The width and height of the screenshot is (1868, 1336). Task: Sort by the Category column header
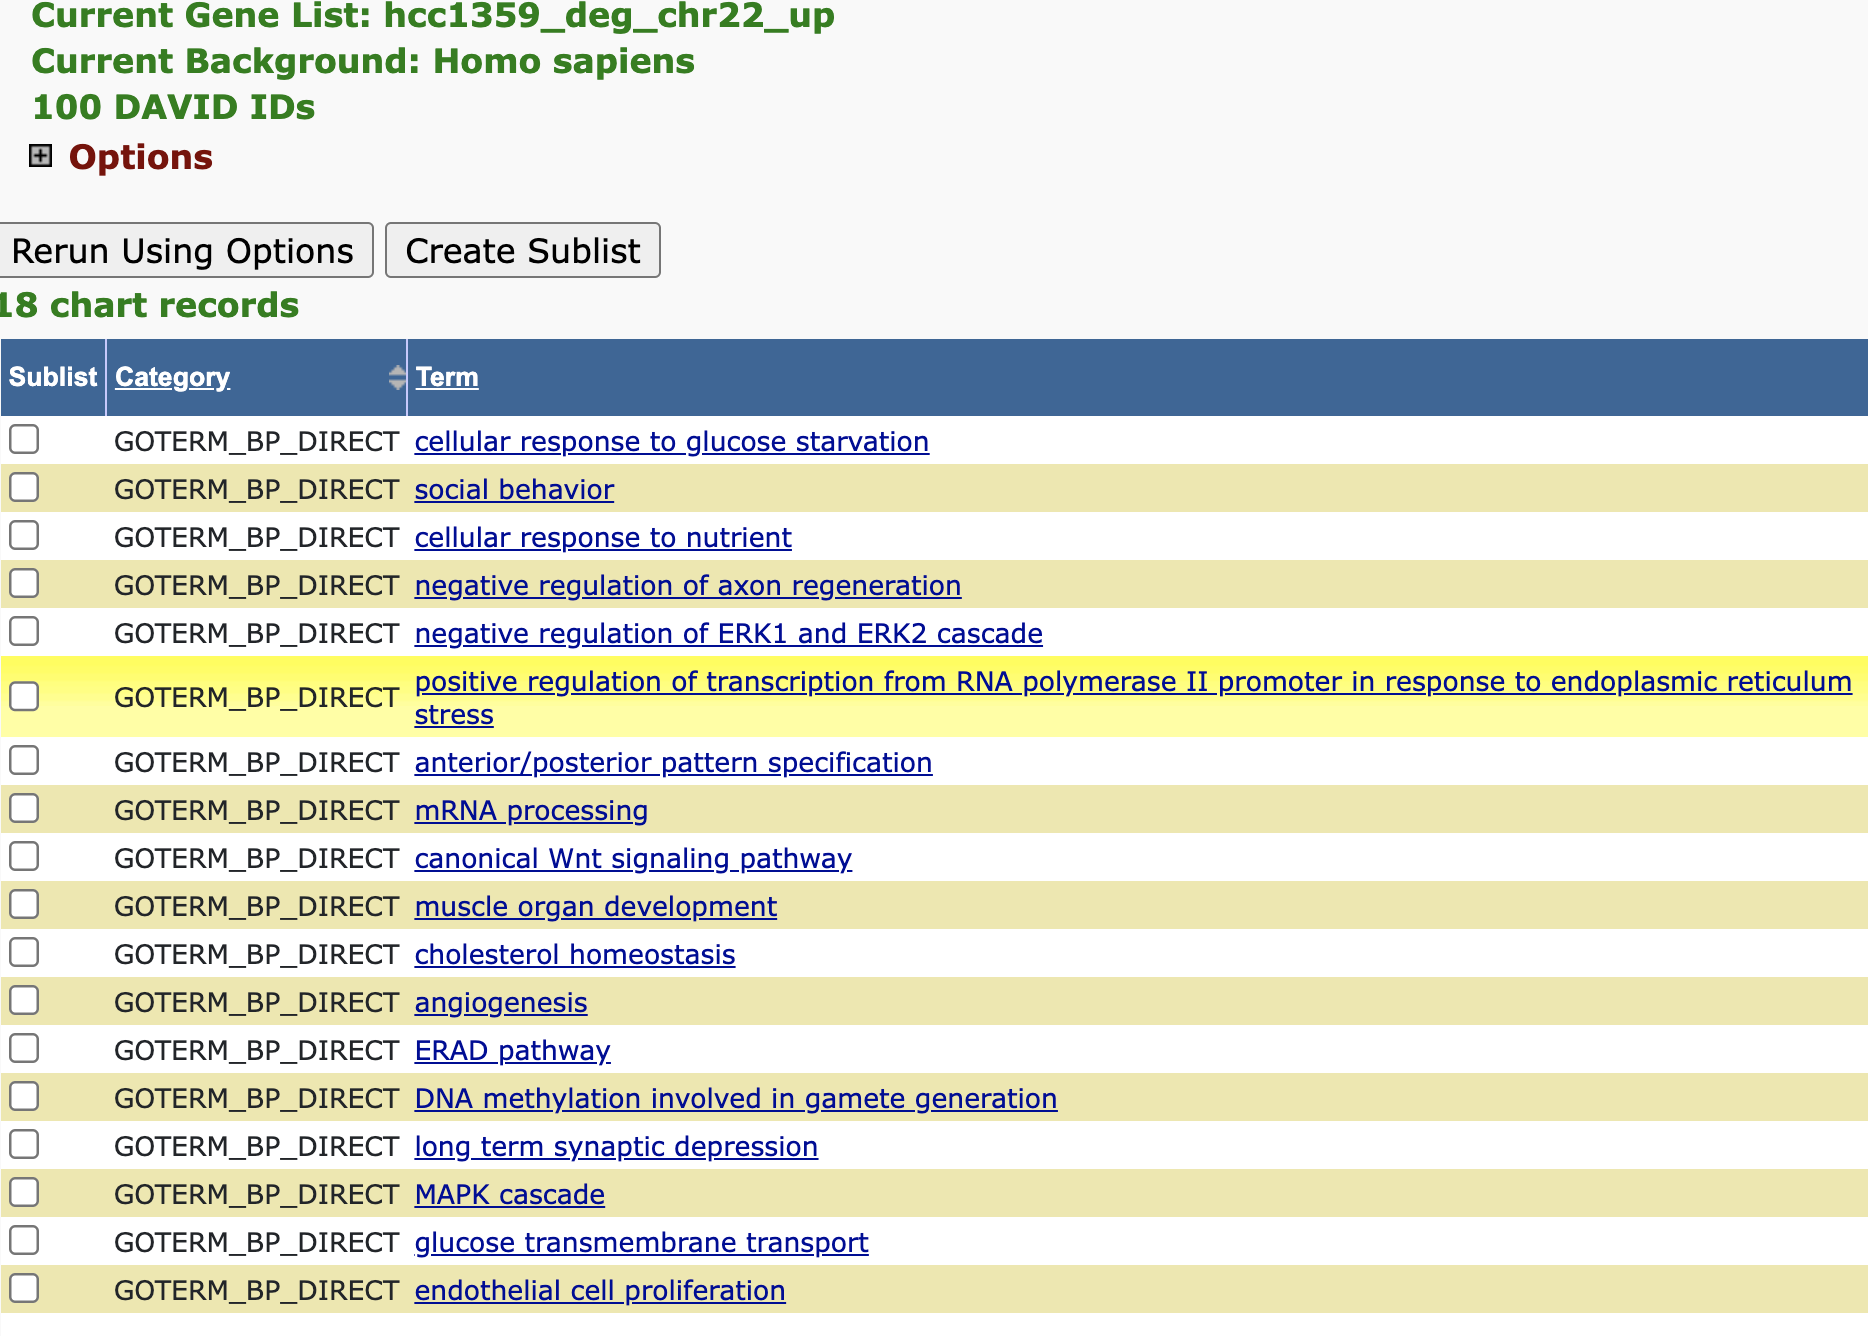click(x=172, y=377)
